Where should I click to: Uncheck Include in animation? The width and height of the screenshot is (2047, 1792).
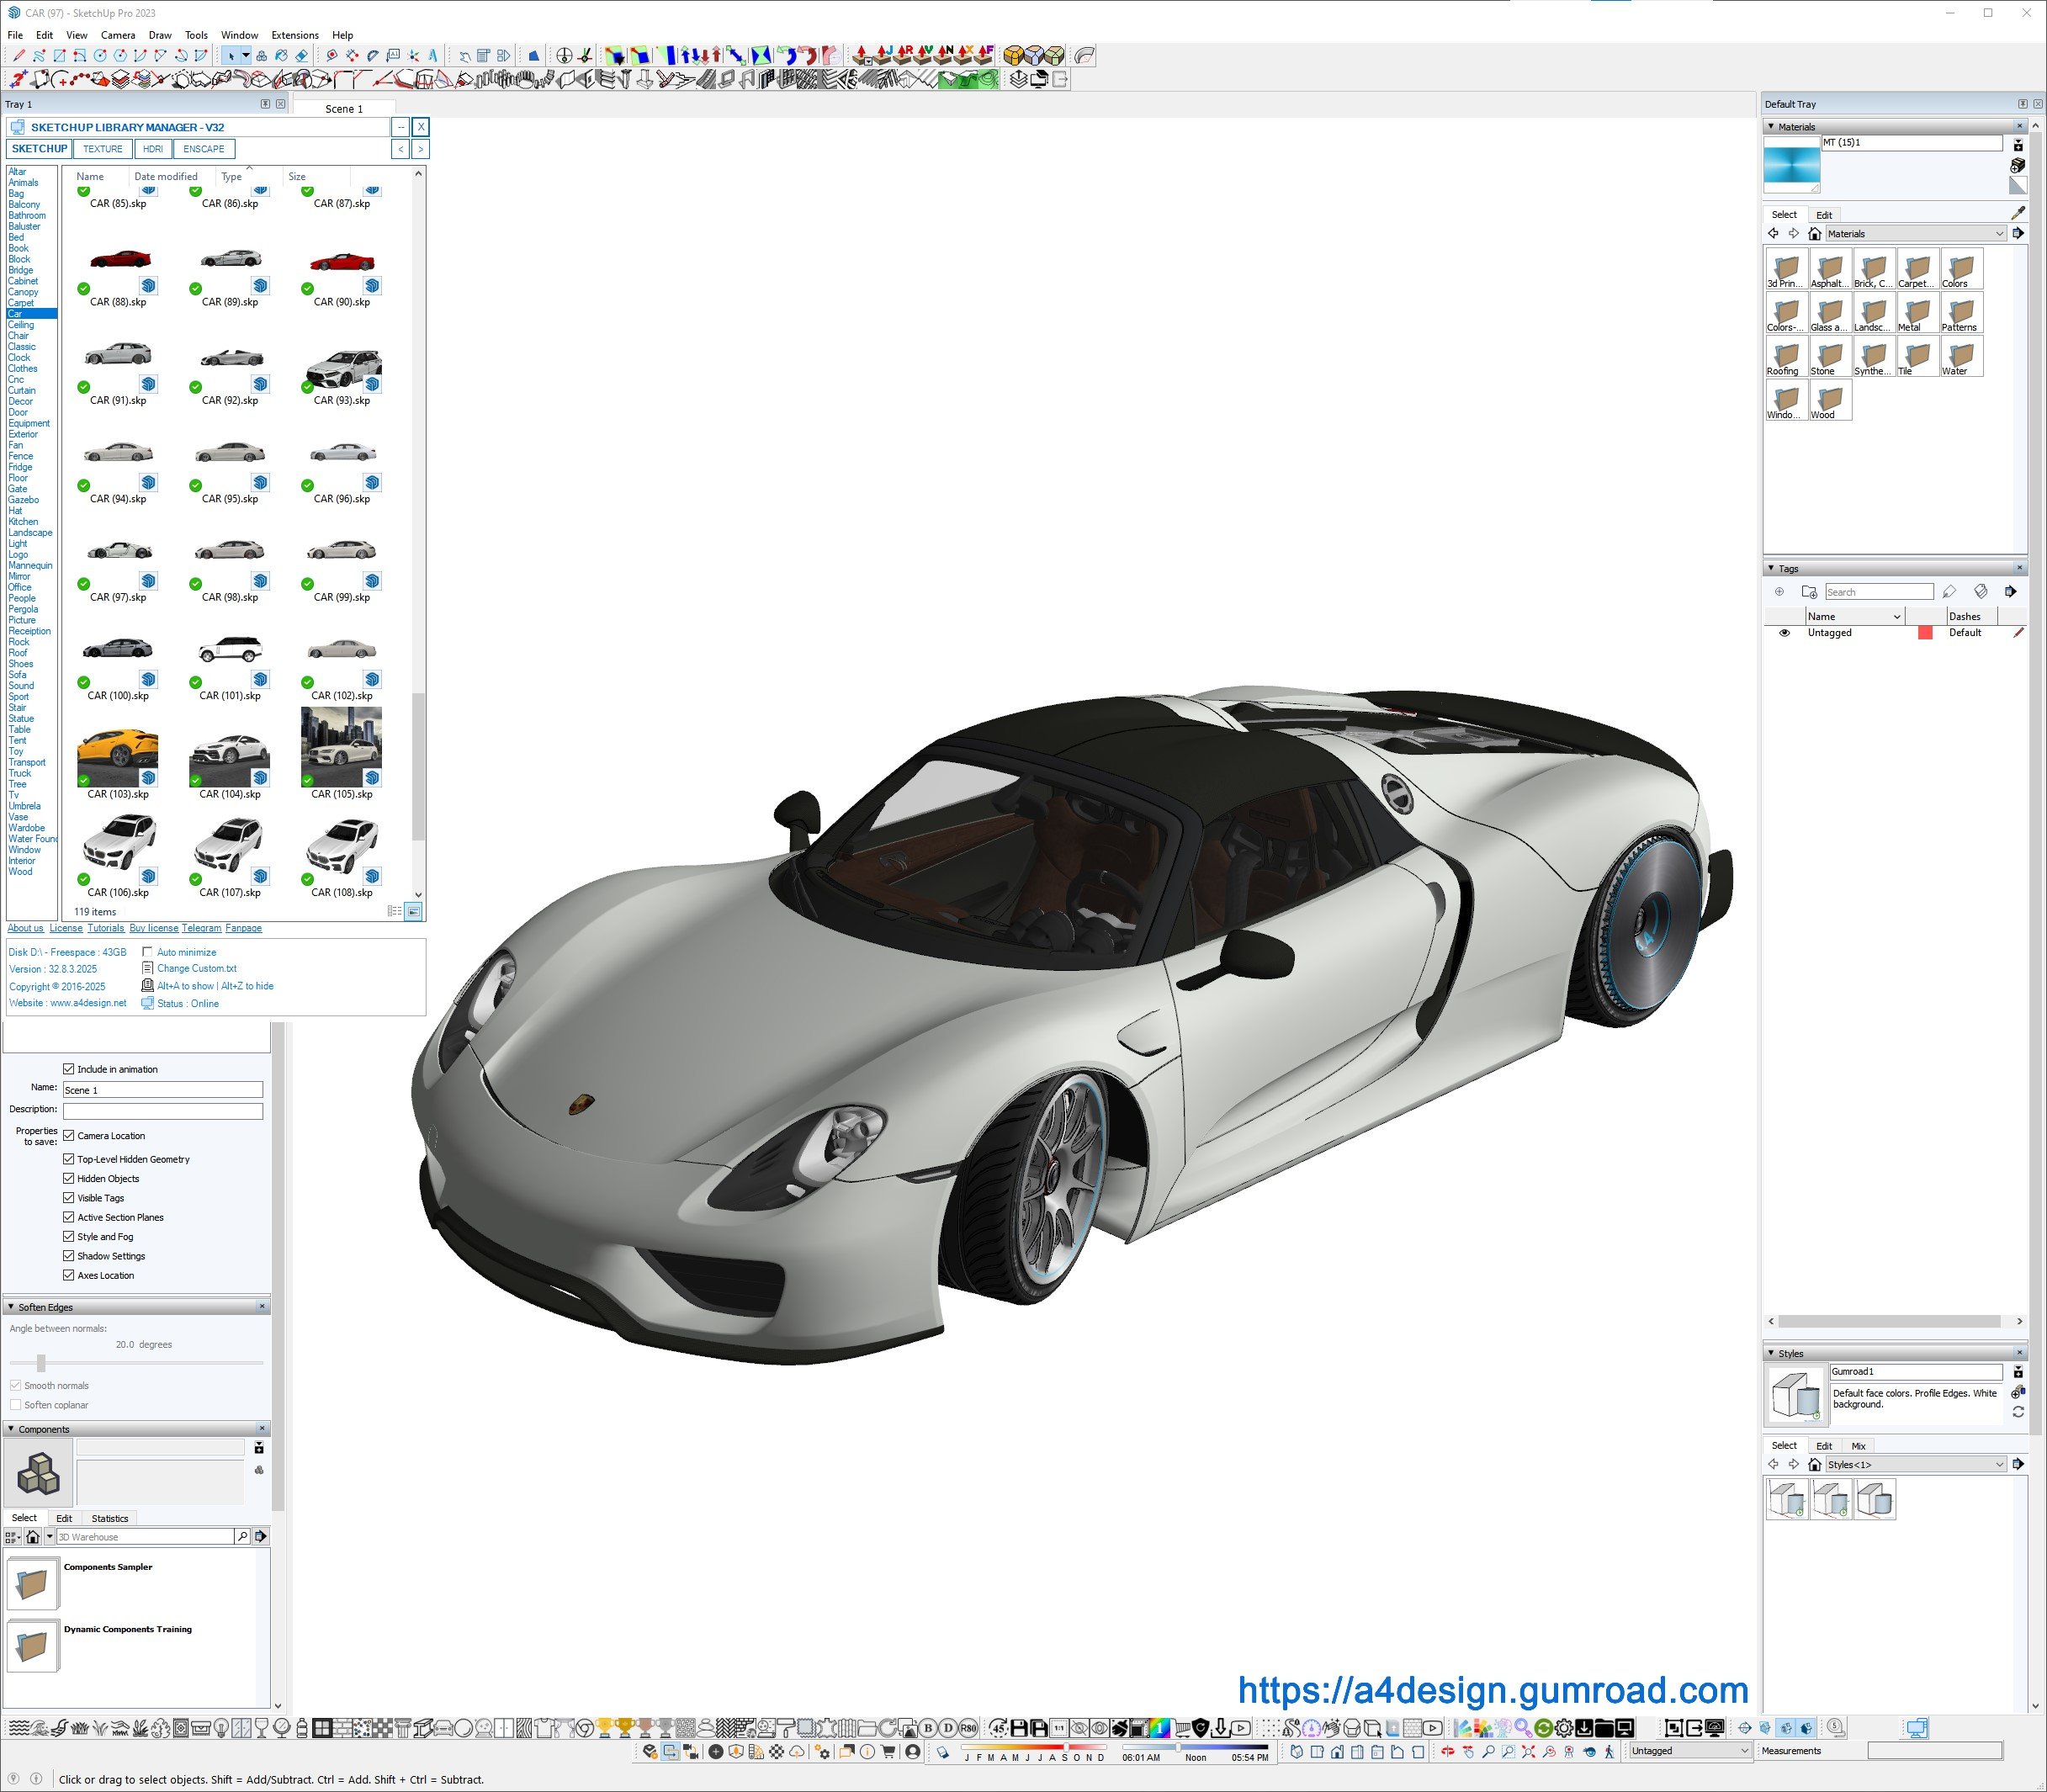point(69,1069)
